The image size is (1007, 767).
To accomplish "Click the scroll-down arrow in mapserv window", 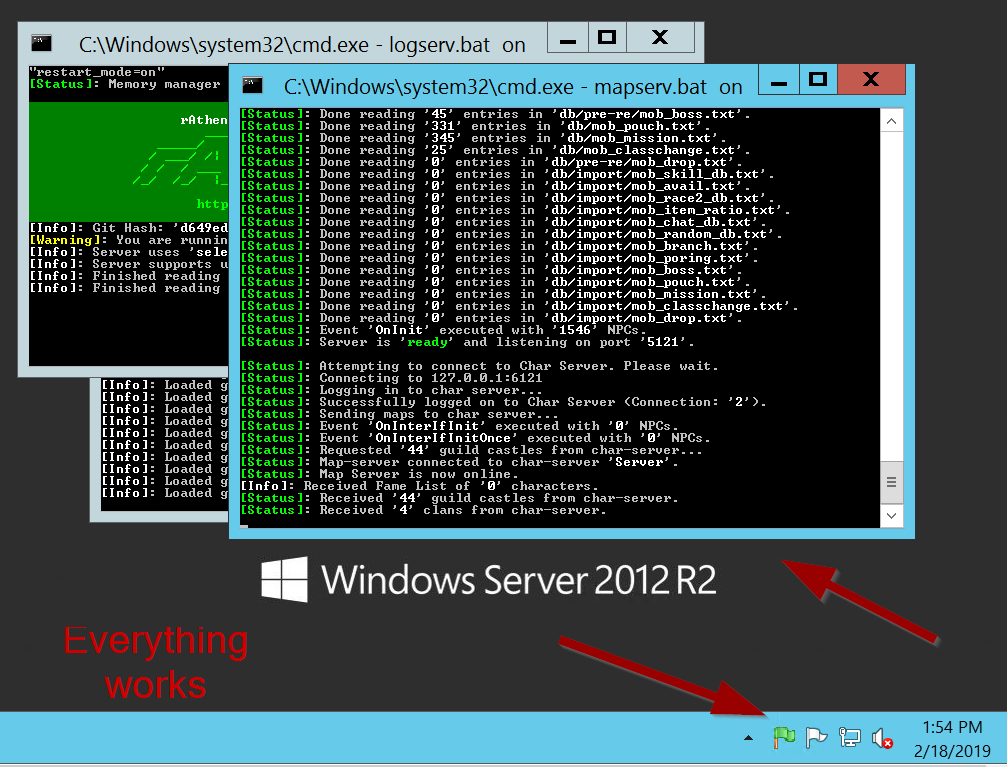I will coord(891,515).
